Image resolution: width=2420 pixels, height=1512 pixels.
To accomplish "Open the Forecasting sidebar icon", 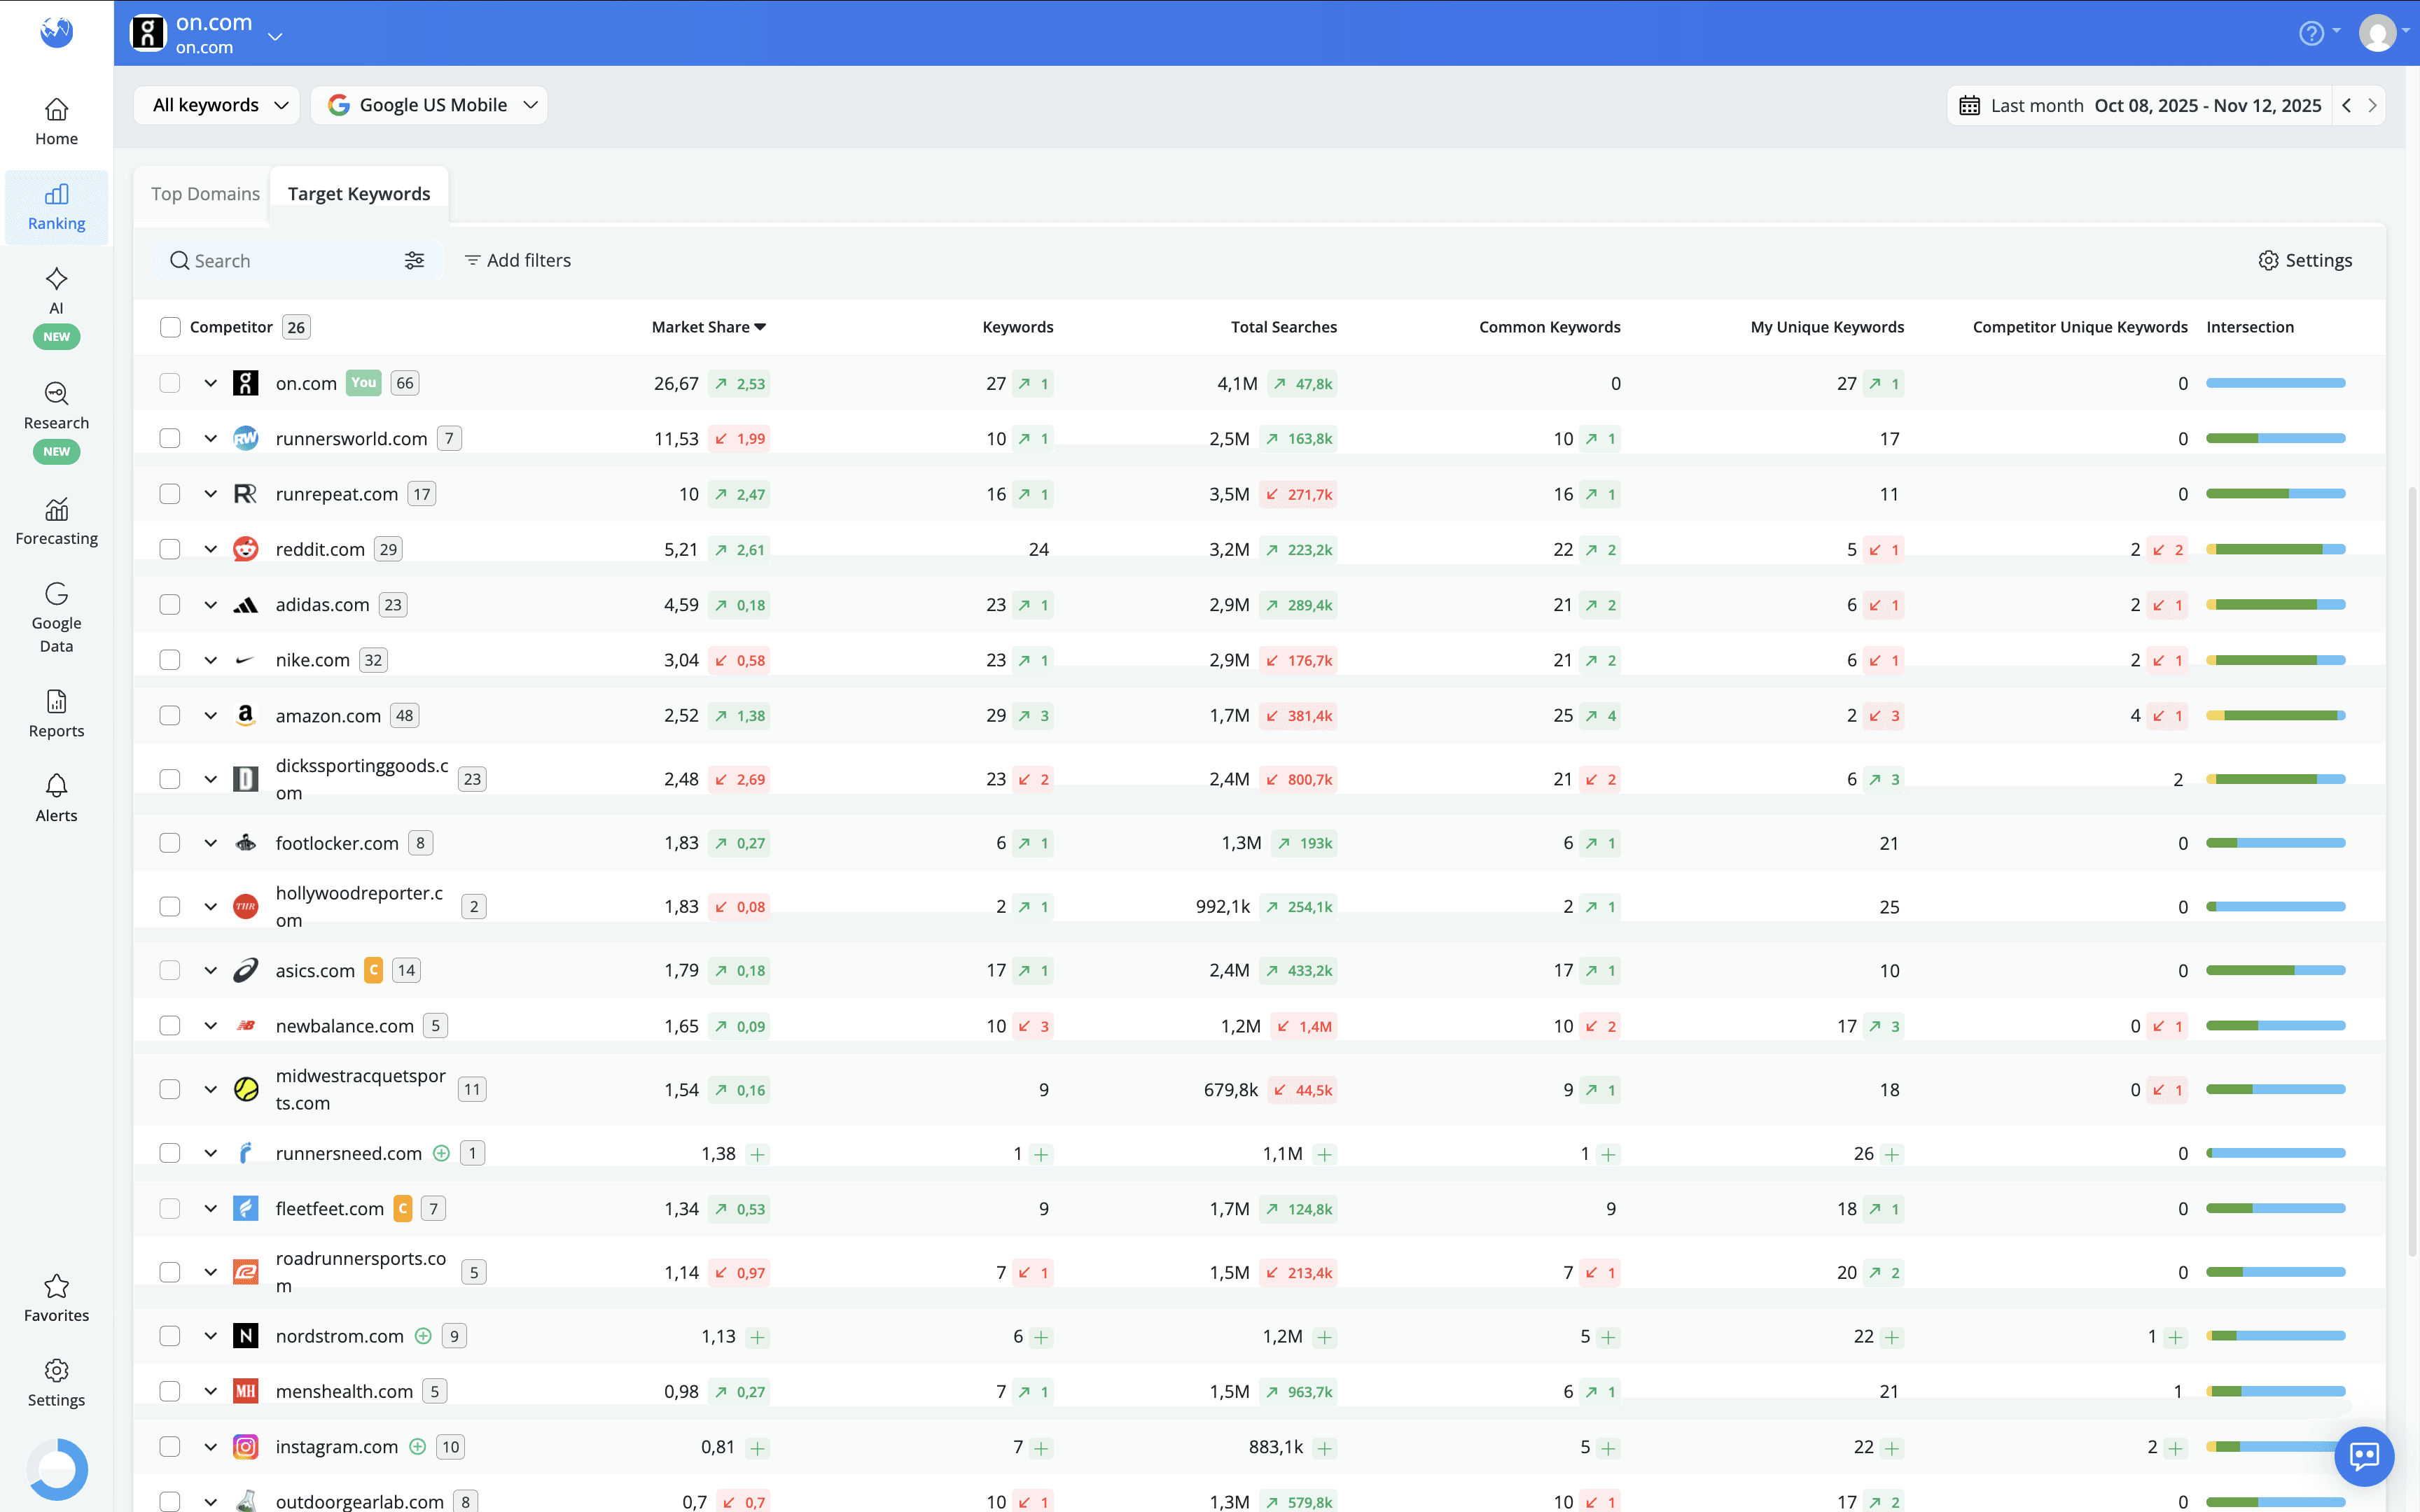I will tap(56, 509).
